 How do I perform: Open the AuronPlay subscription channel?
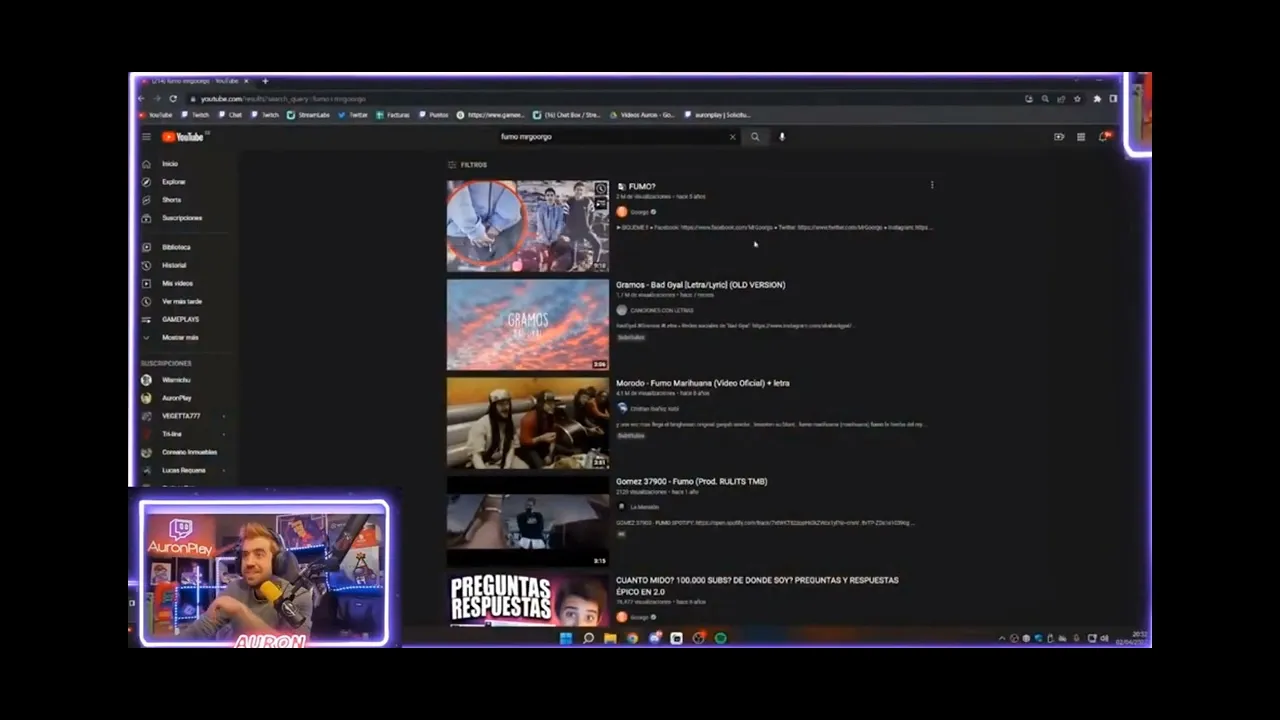point(176,398)
